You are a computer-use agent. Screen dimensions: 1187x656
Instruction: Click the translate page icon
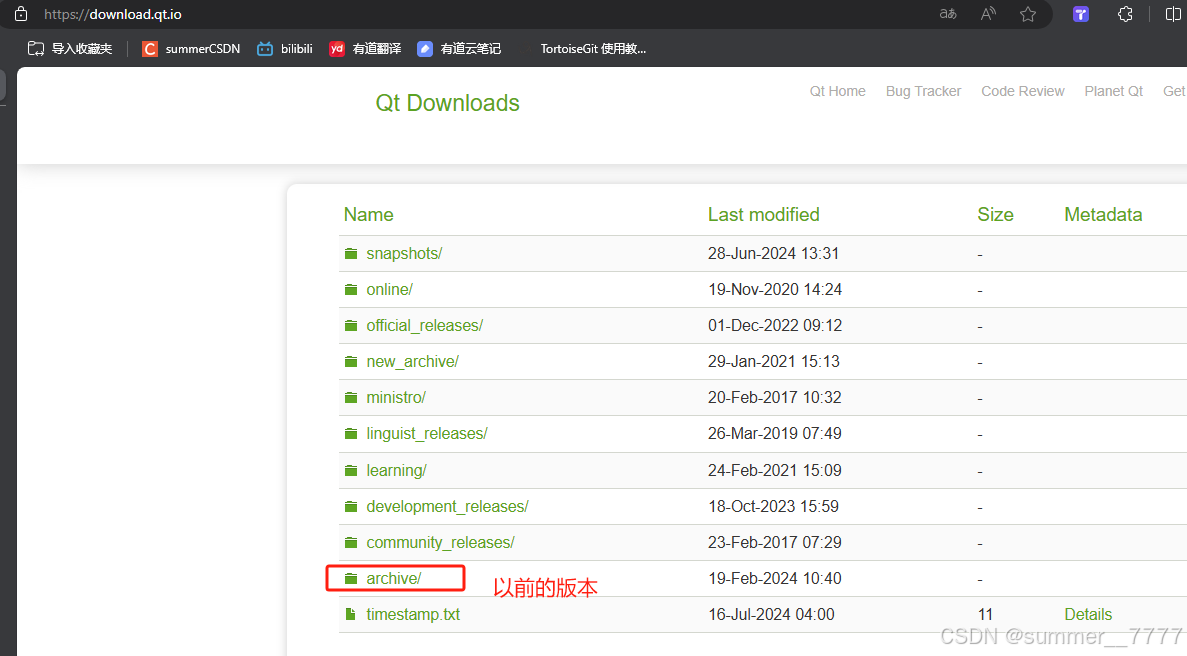click(x=948, y=14)
